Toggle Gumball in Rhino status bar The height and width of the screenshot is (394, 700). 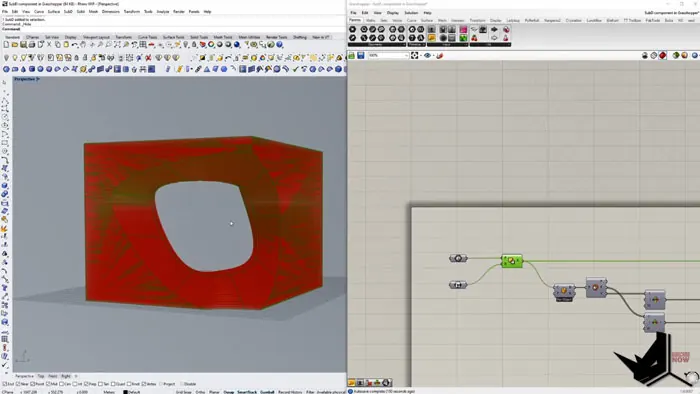267,392
